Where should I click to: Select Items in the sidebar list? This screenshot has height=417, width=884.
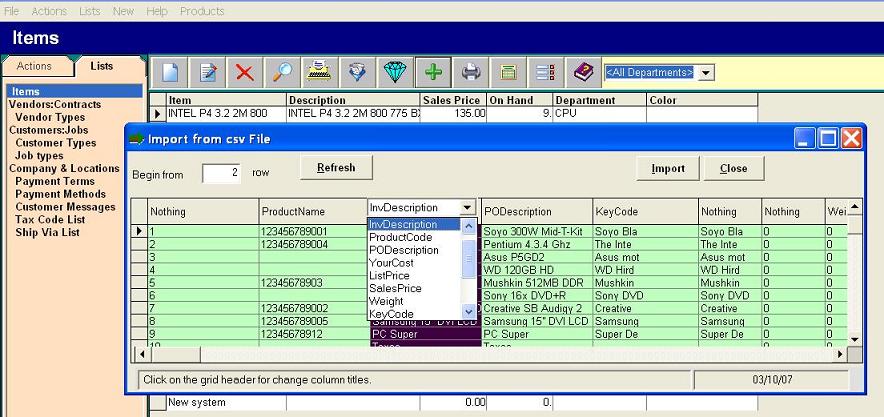(x=74, y=91)
